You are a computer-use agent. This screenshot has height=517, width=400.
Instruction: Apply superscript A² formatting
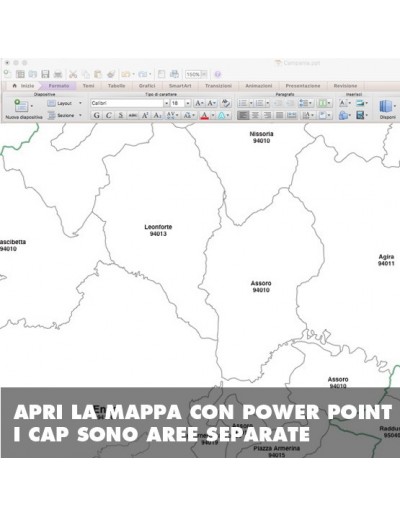tap(145, 115)
